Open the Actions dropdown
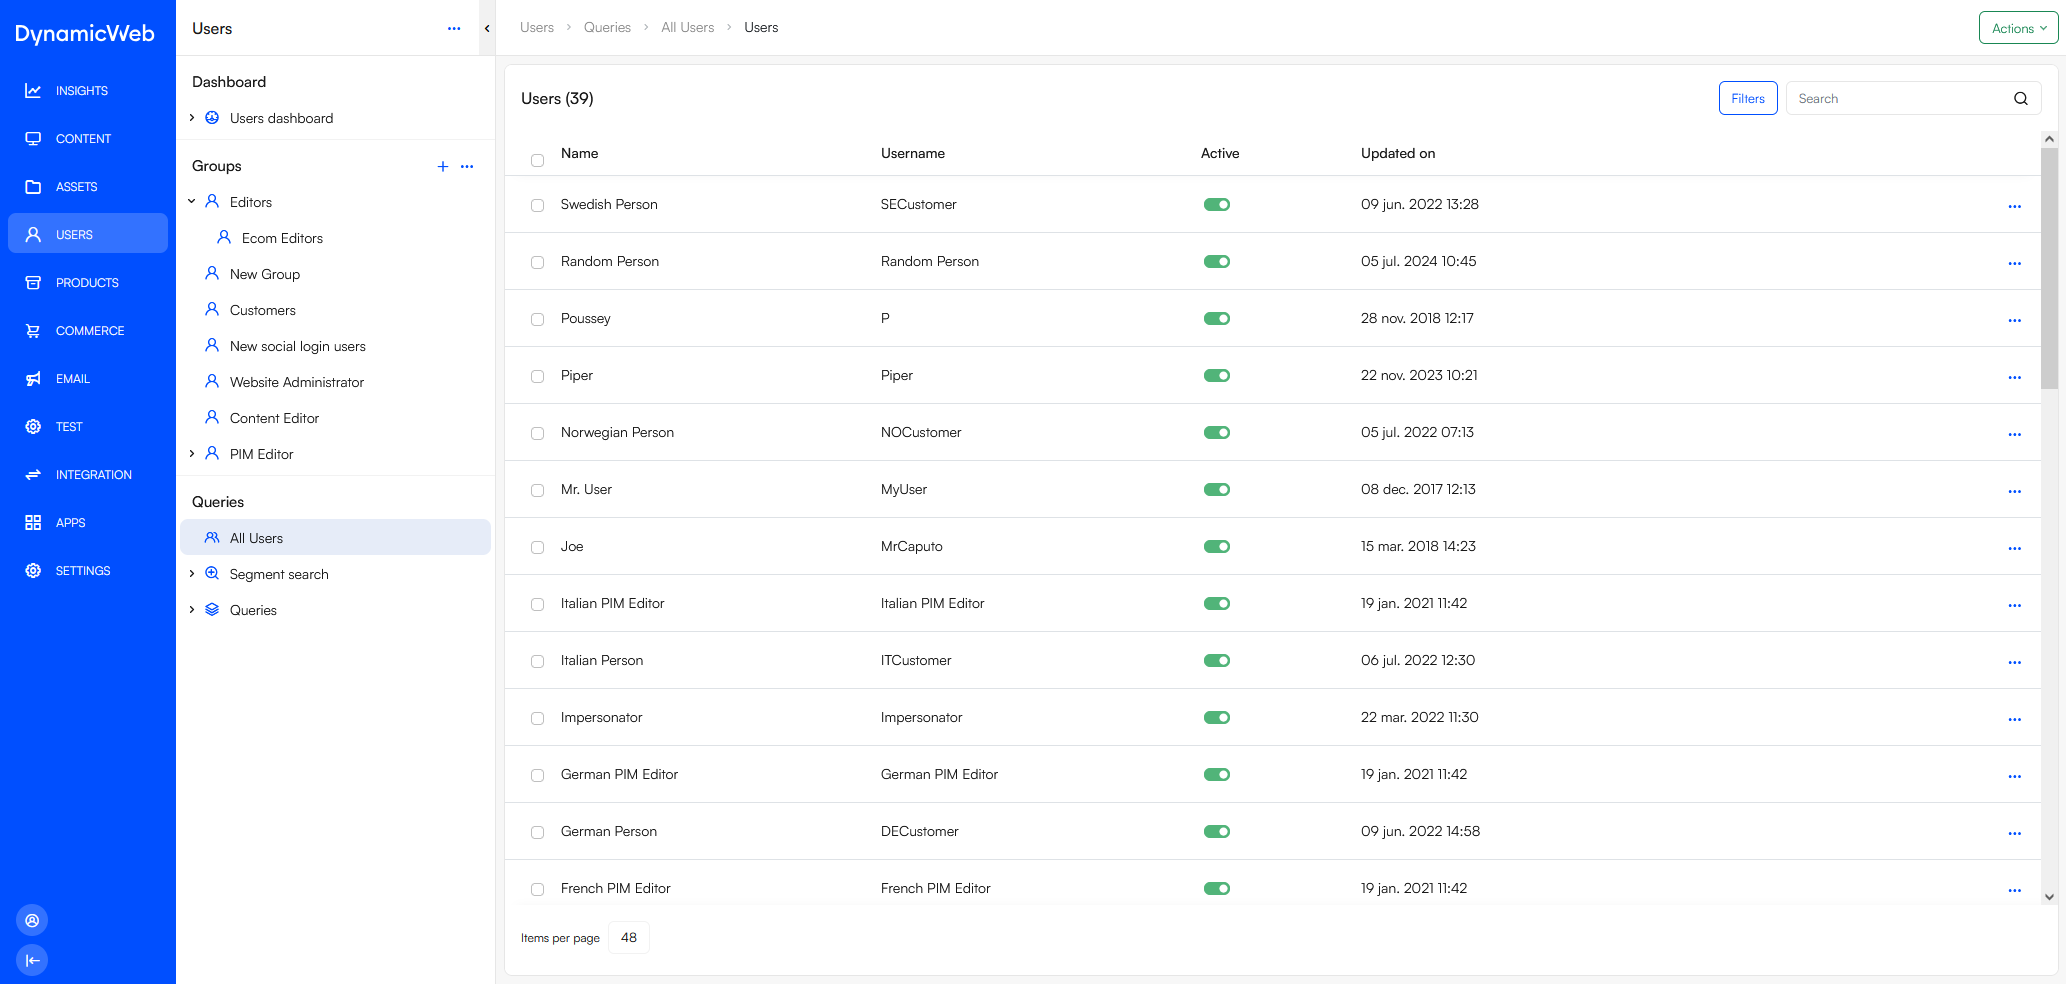2066x984 pixels. point(2018,28)
